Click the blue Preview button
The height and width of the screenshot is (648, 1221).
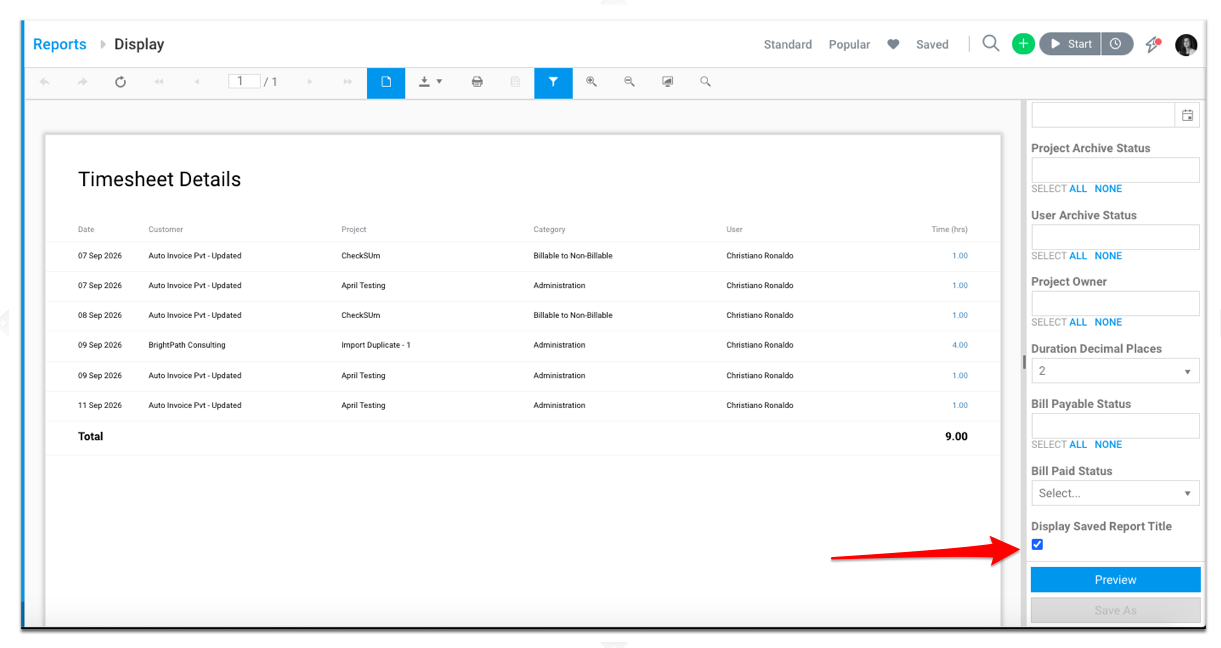point(1115,580)
